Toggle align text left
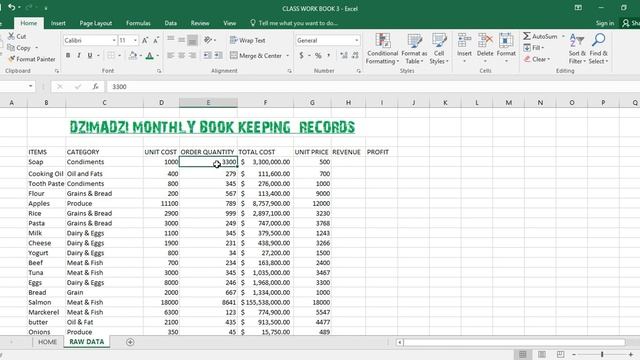The image size is (640, 360). coord(171,56)
